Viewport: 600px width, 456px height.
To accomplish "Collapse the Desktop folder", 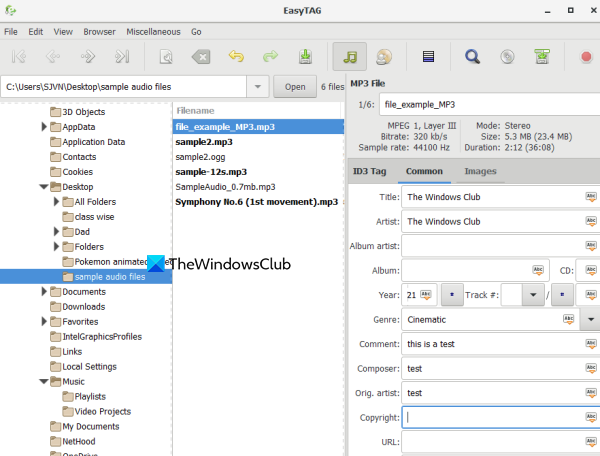I will coord(44,187).
